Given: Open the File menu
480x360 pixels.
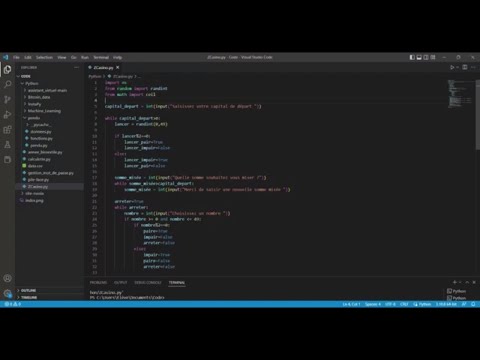Looking at the screenshot, I should 16,57.
